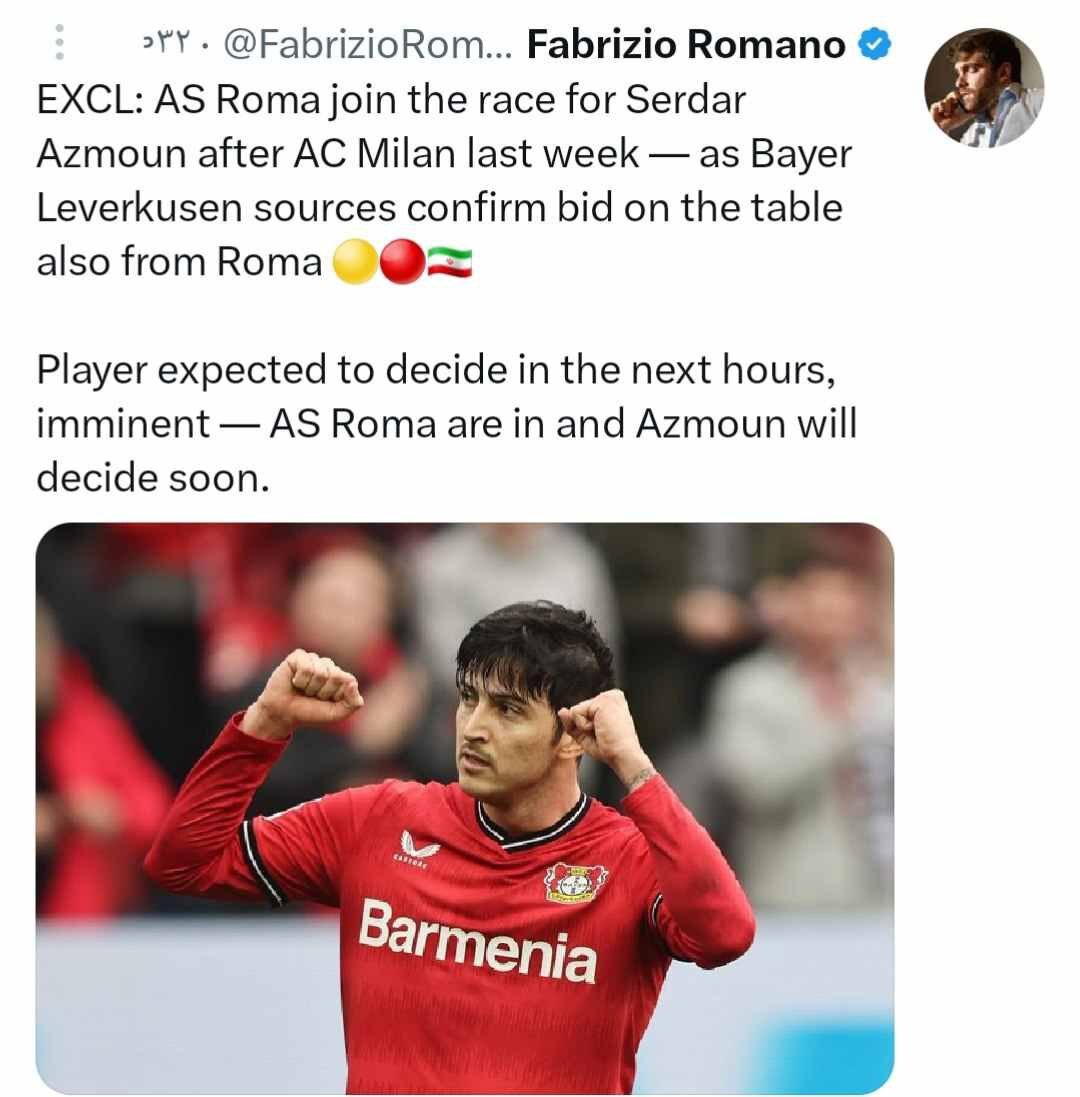Open the Fabrizio Romano display name
Viewport: 1080px width, 1097px height.
point(685,45)
